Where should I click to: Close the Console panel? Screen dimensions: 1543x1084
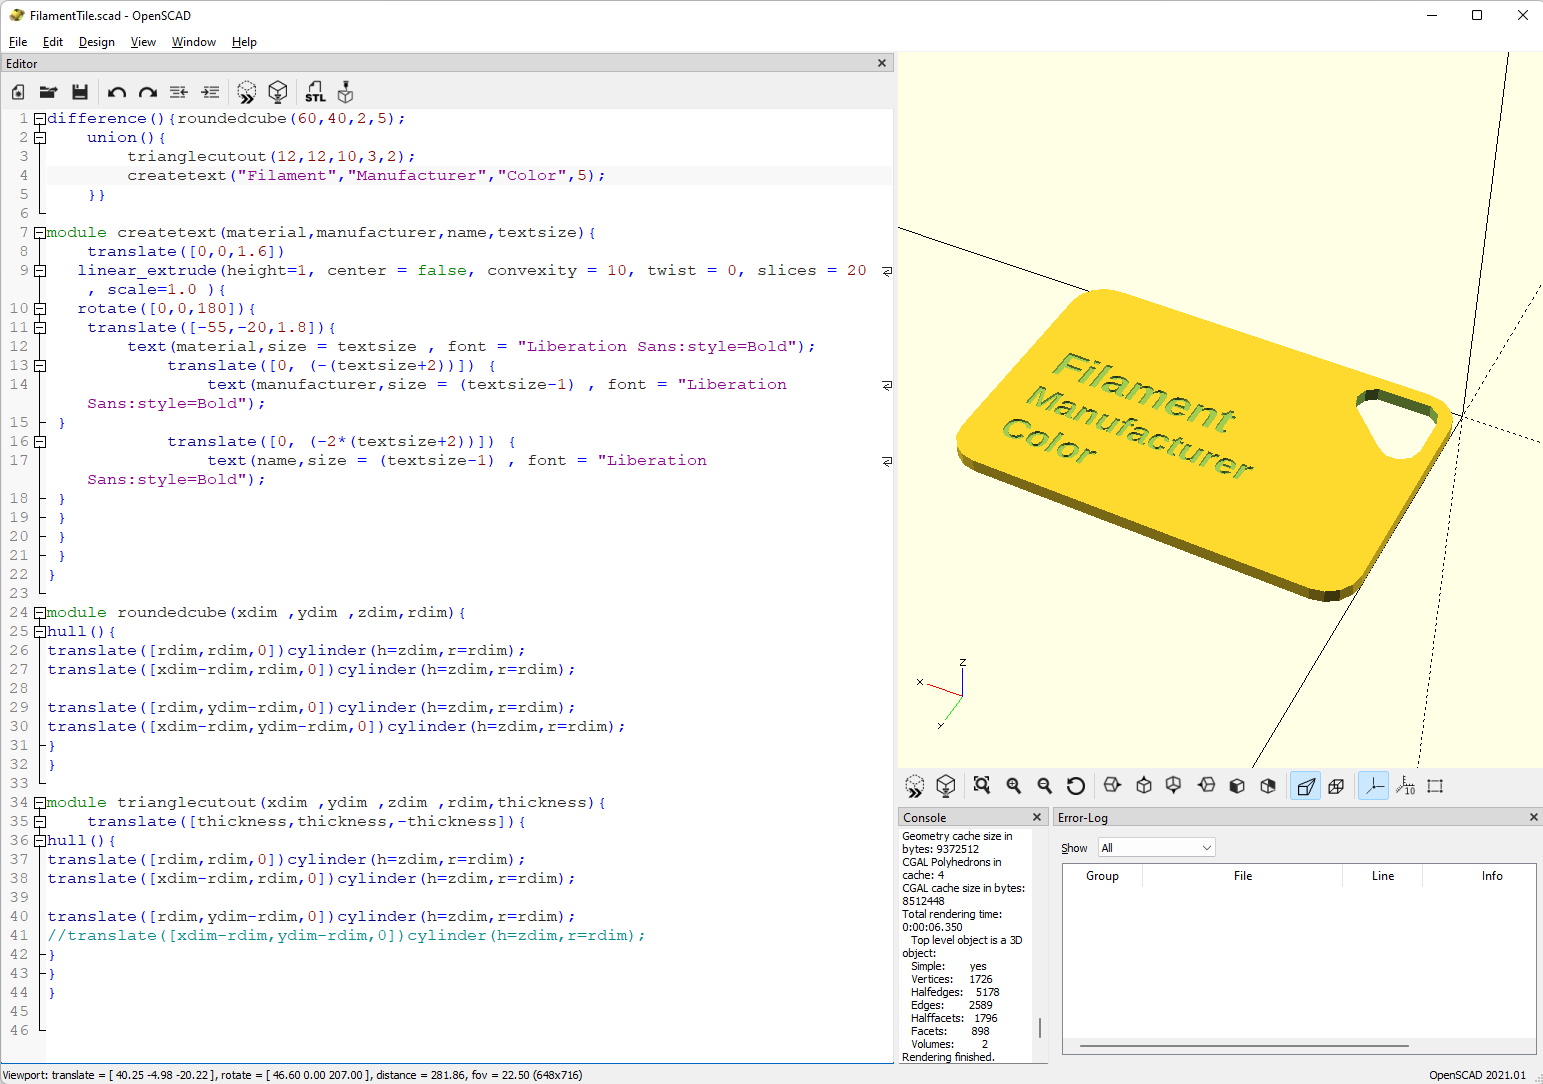[1037, 817]
